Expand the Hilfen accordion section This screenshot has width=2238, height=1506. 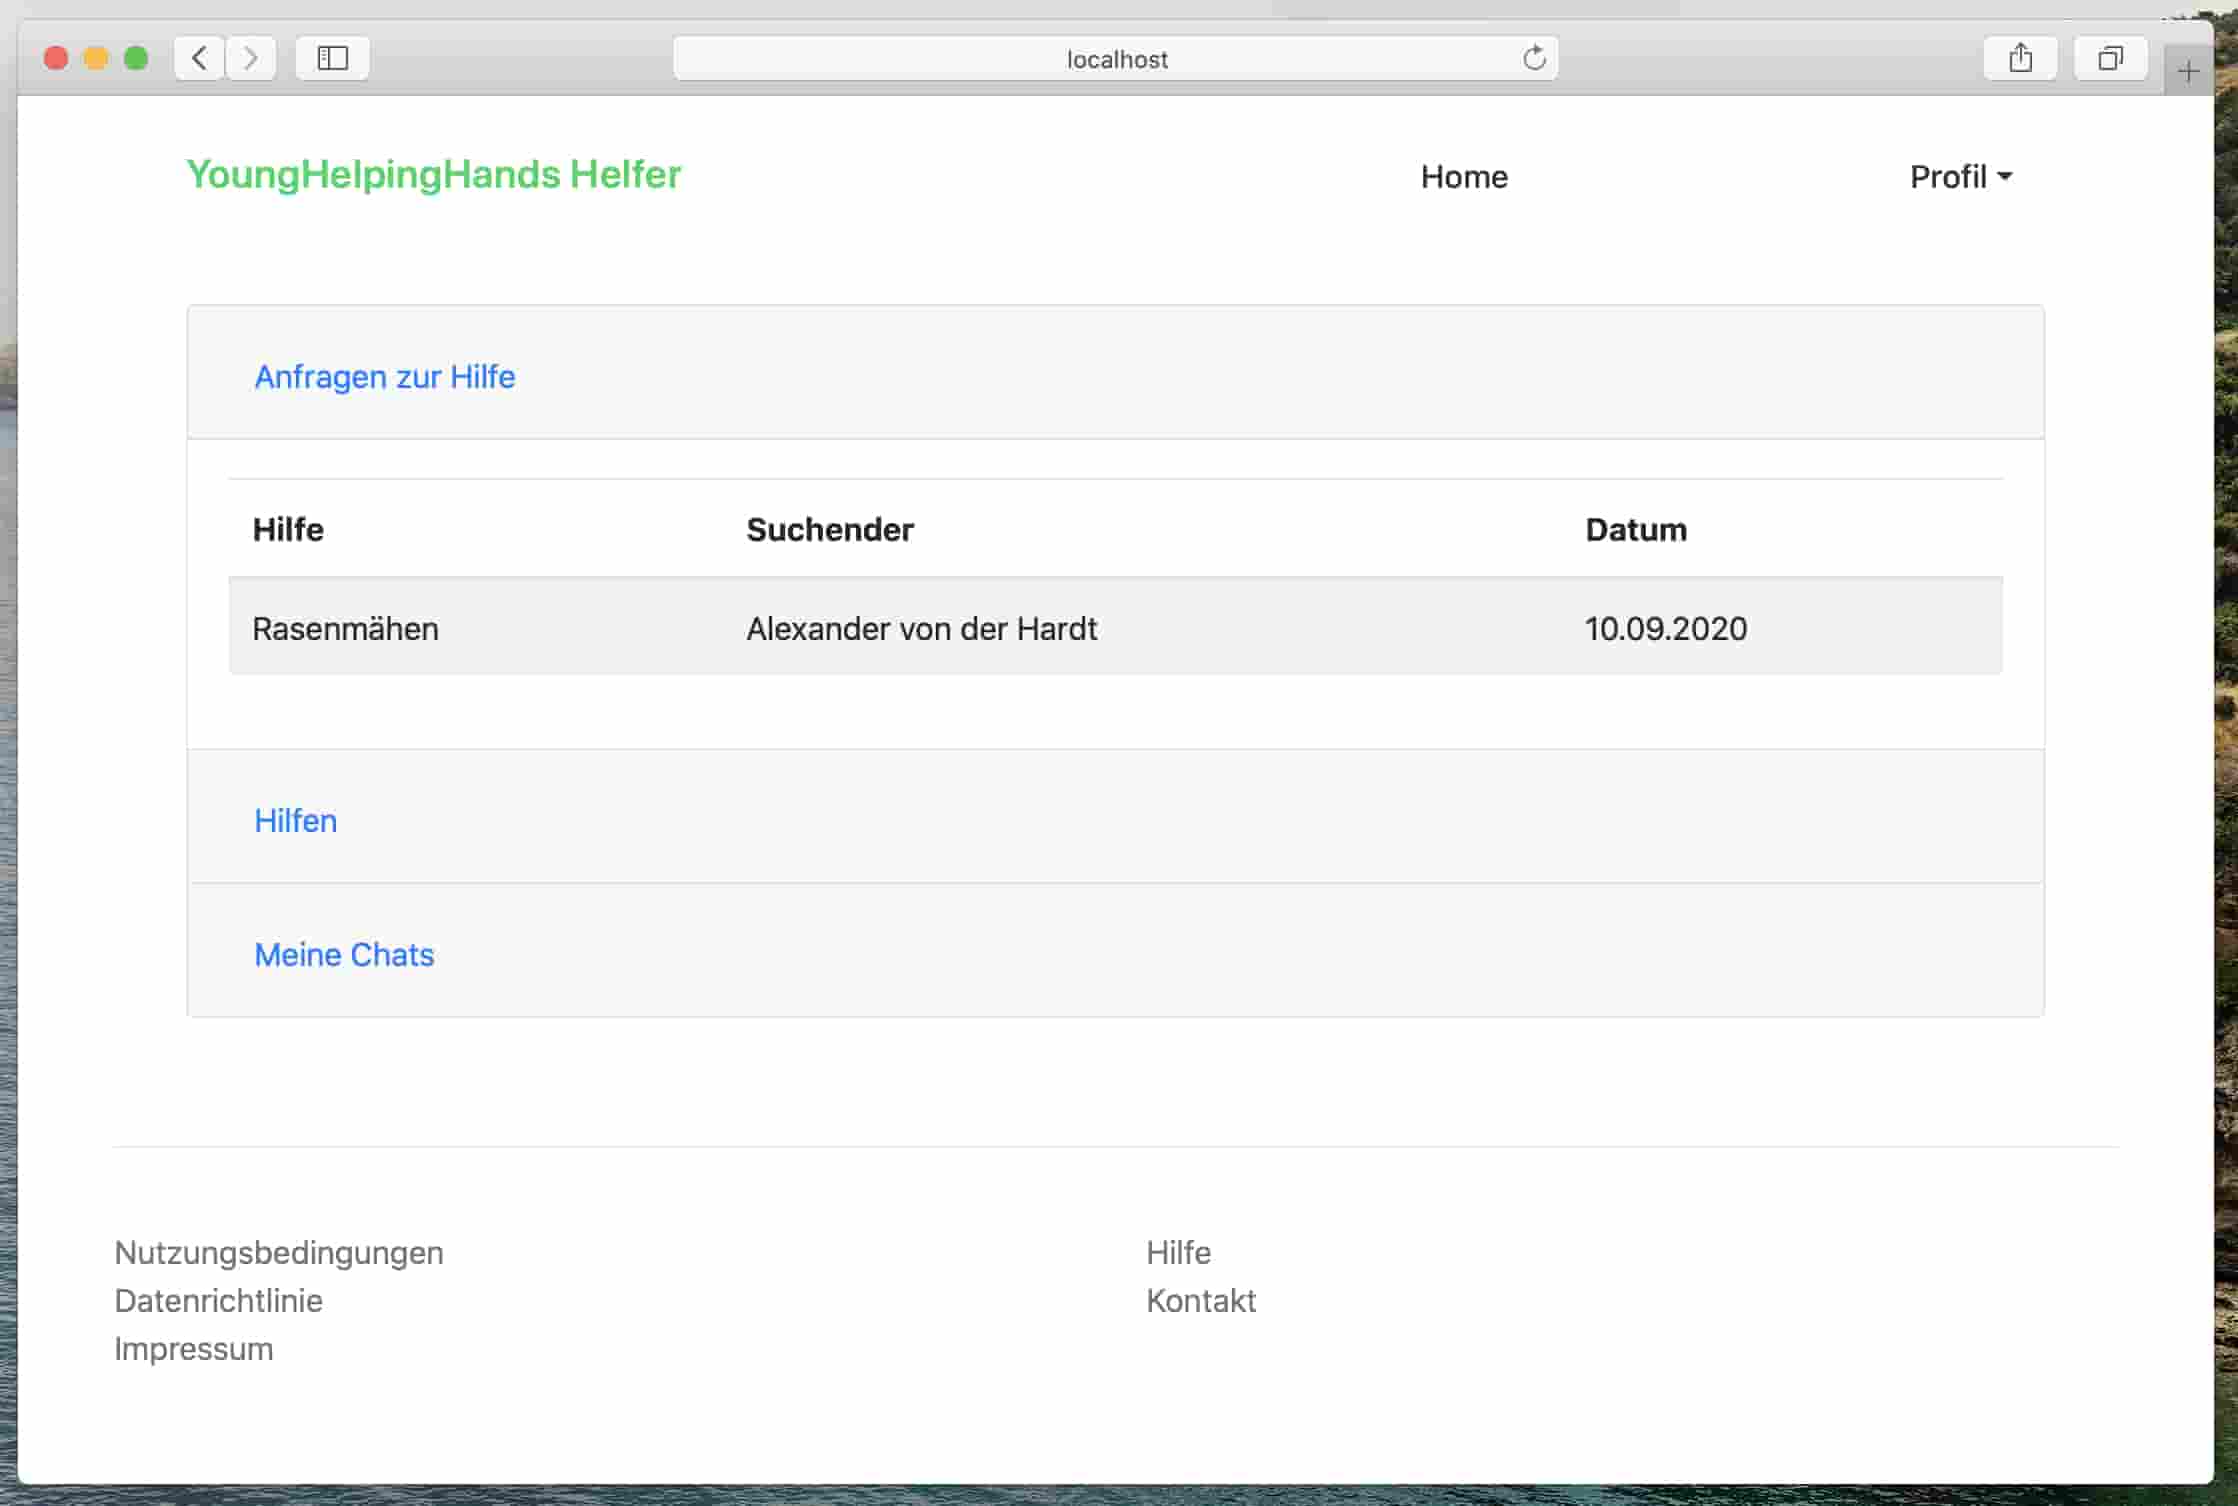[296, 821]
